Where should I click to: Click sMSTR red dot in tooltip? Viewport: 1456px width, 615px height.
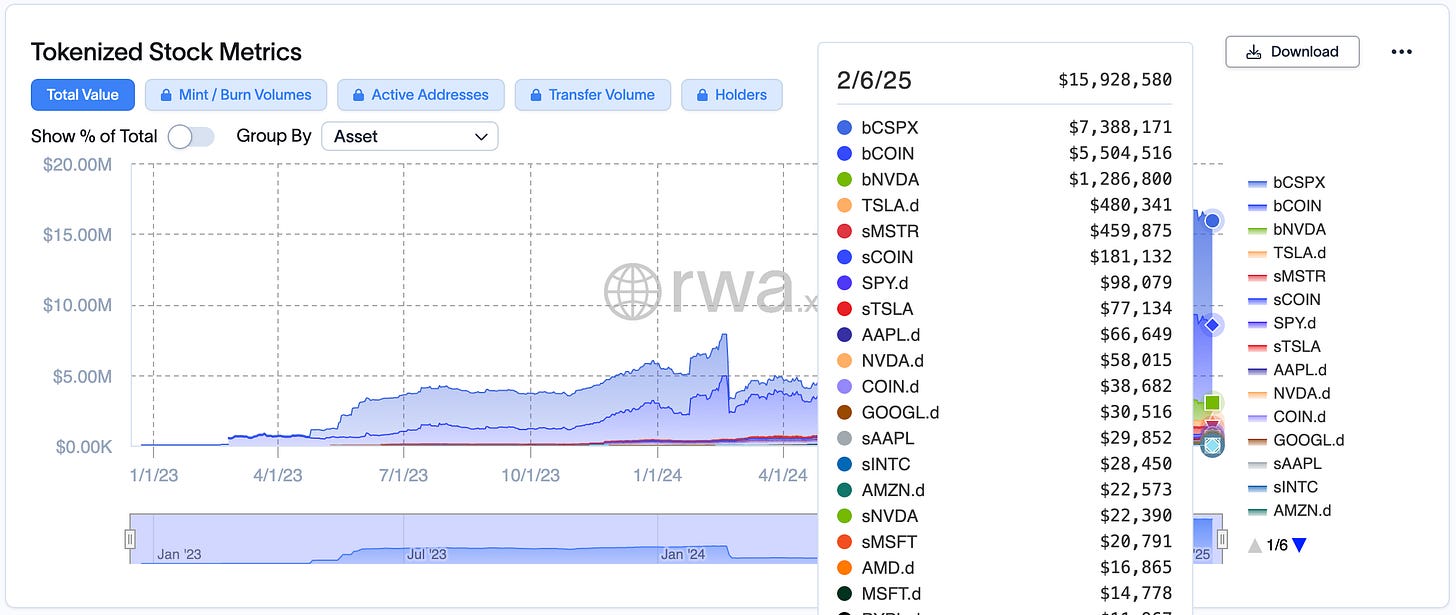pyautogui.click(x=844, y=231)
